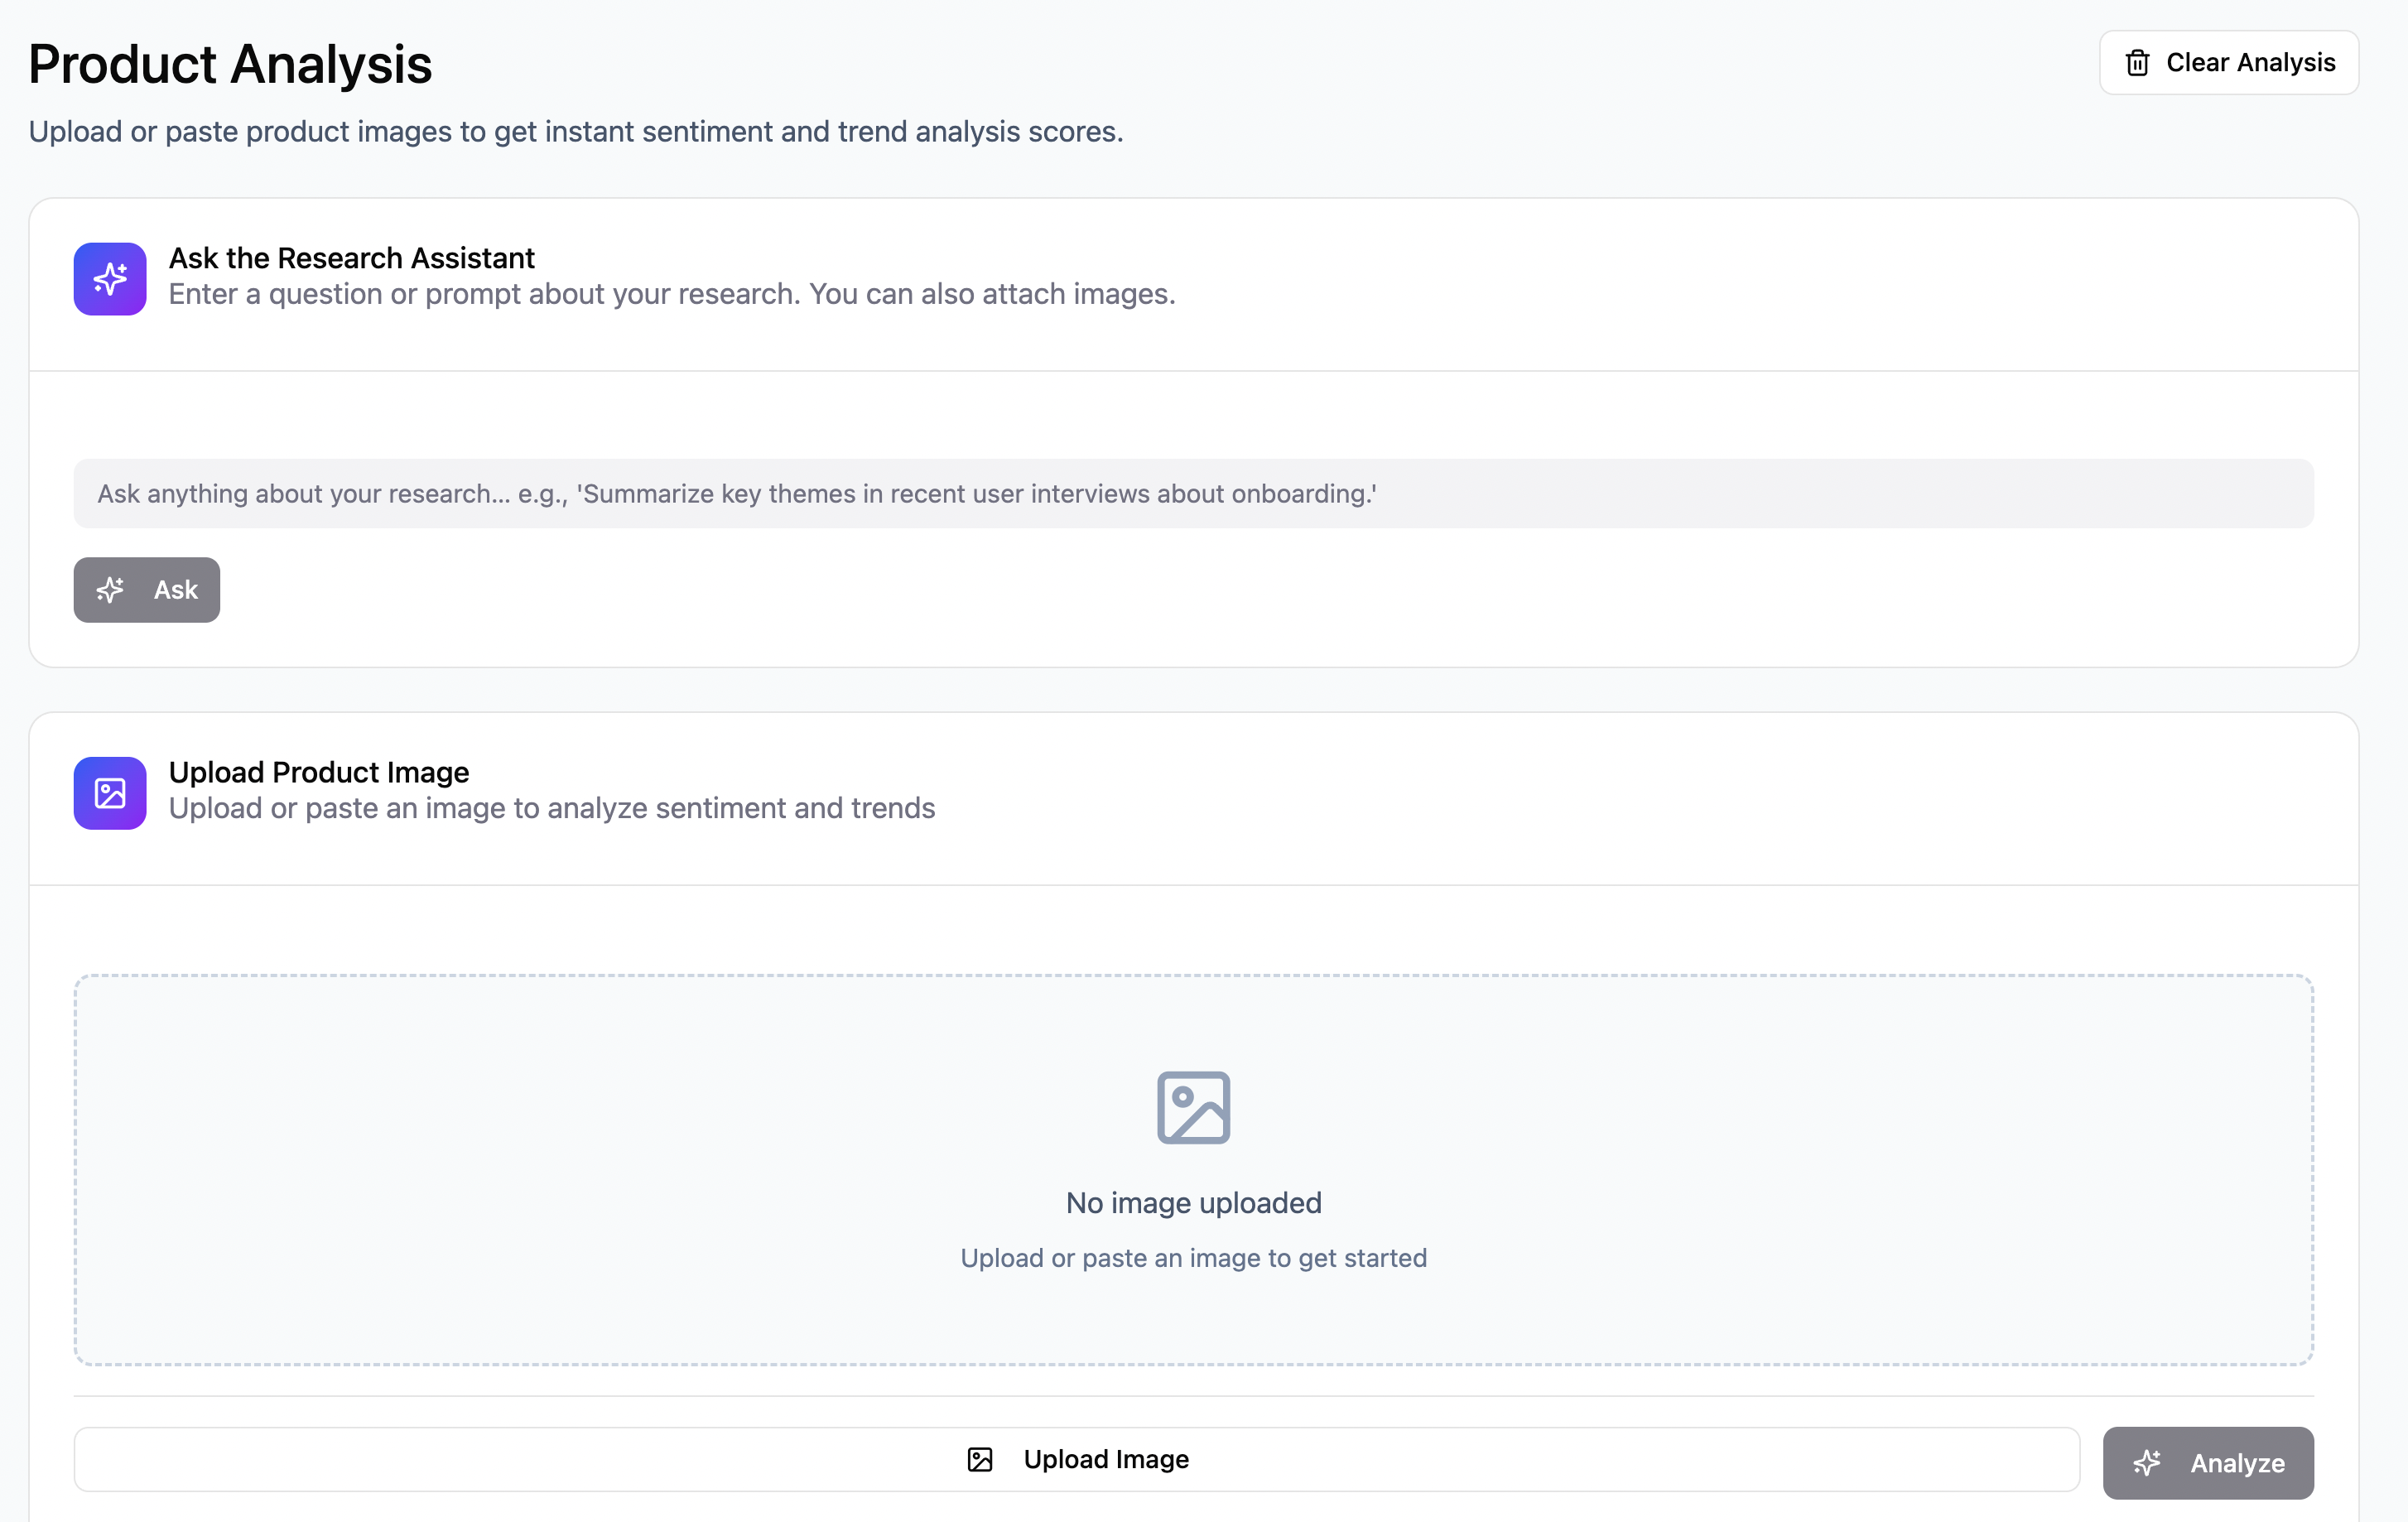
Task: Click the sparkle icon on Ask button
Action: coord(110,590)
